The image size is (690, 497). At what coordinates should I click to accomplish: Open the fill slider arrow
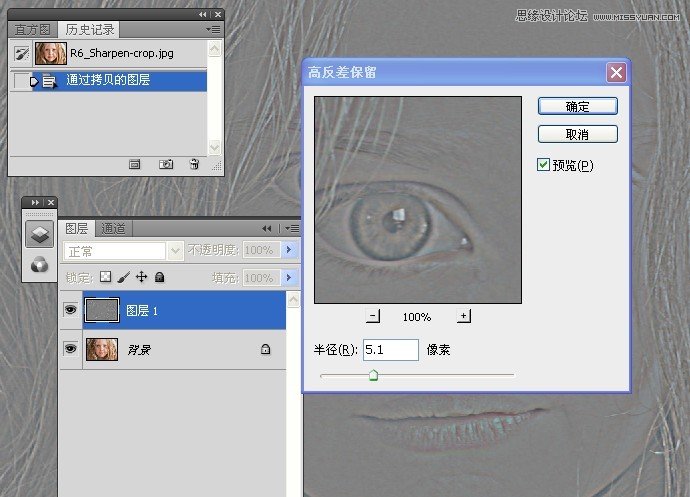click(x=289, y=277)
